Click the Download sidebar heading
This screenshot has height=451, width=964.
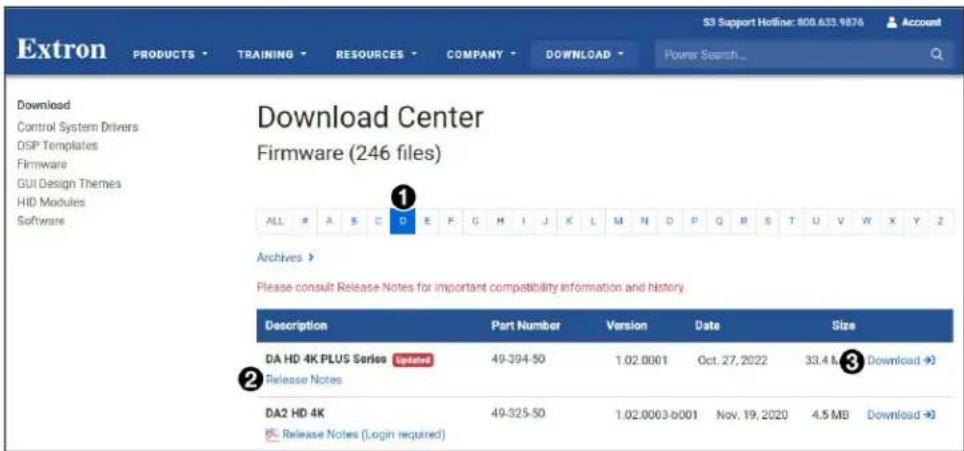coord(44,105)
